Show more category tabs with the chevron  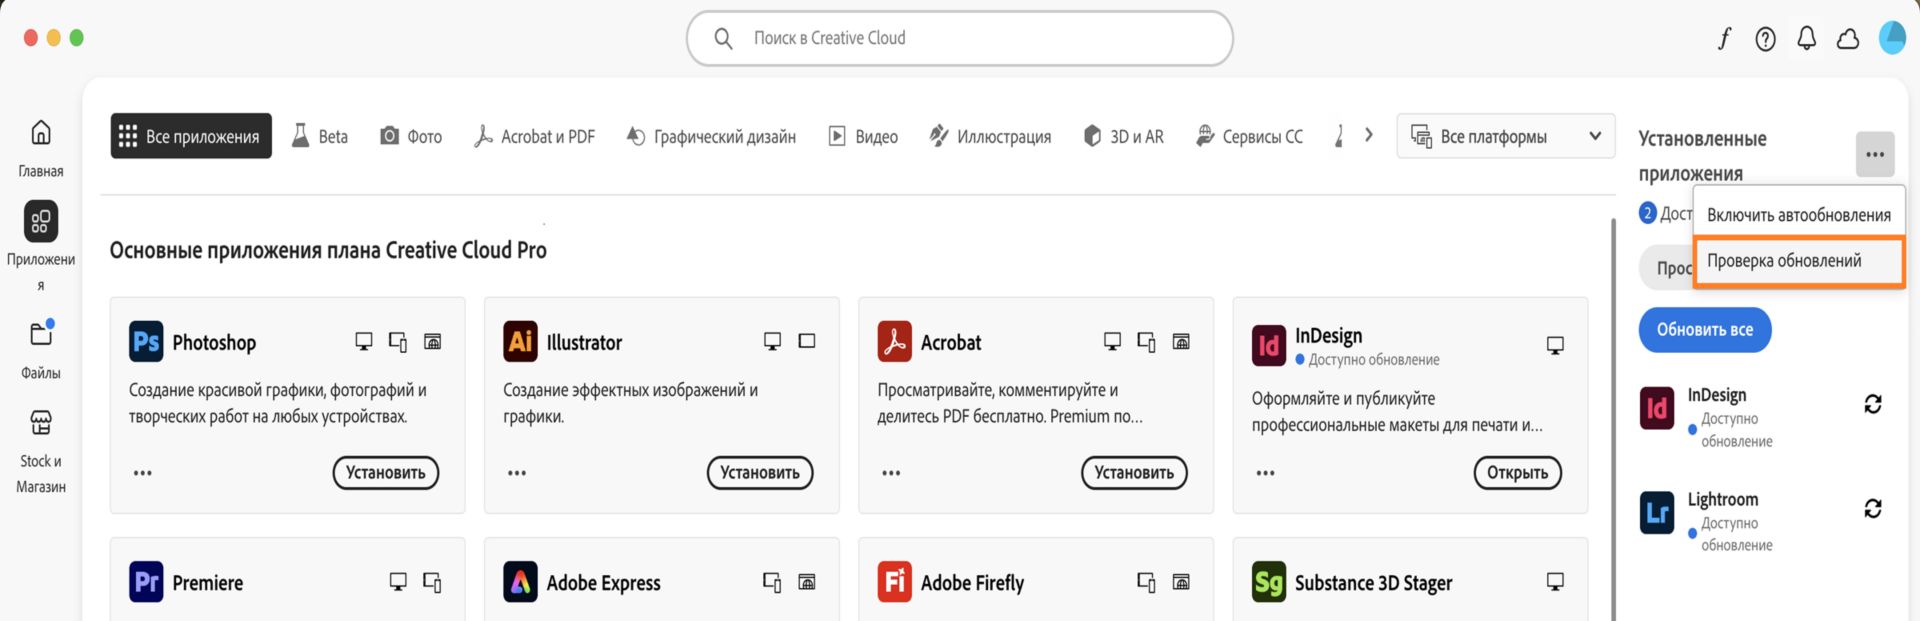(x=1369, y=135)
